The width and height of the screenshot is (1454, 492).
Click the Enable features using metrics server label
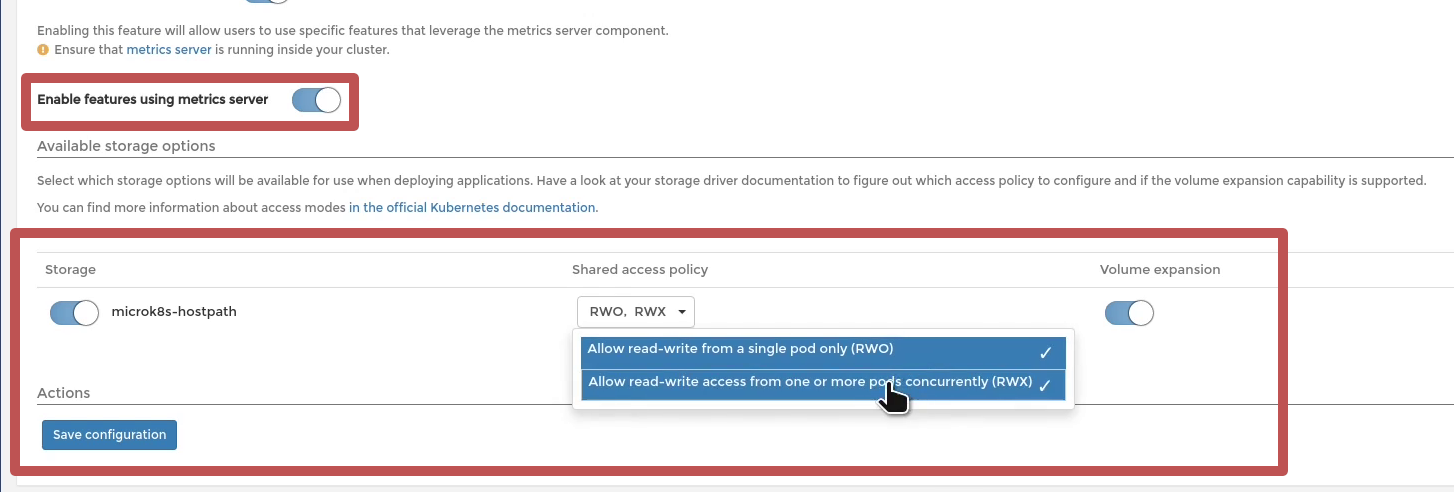click(153, 99)
